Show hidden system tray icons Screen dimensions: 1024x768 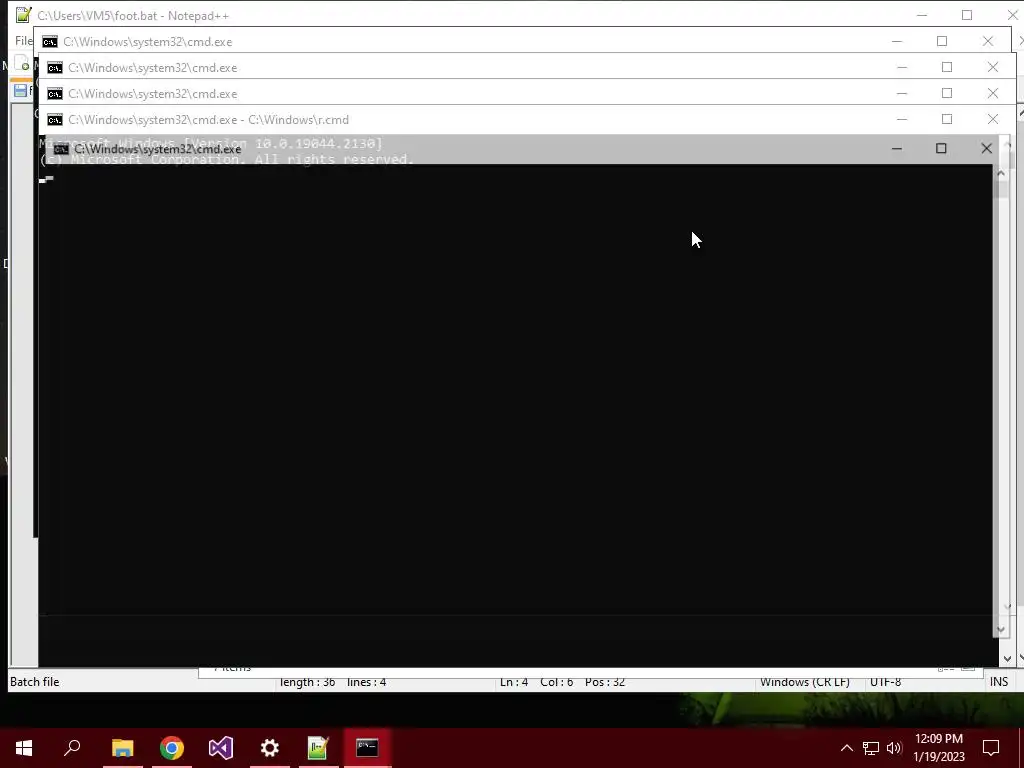click(846, 748)
